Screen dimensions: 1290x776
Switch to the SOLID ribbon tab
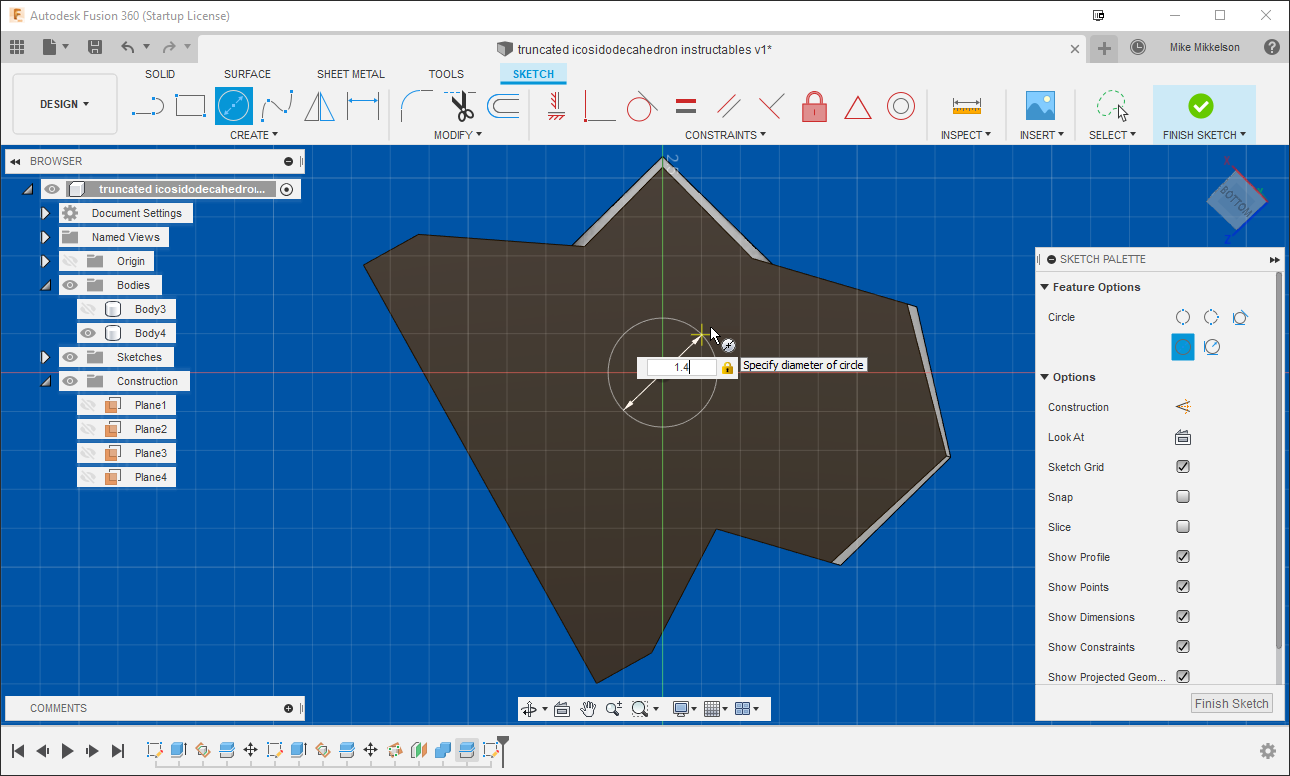[160, 73]
